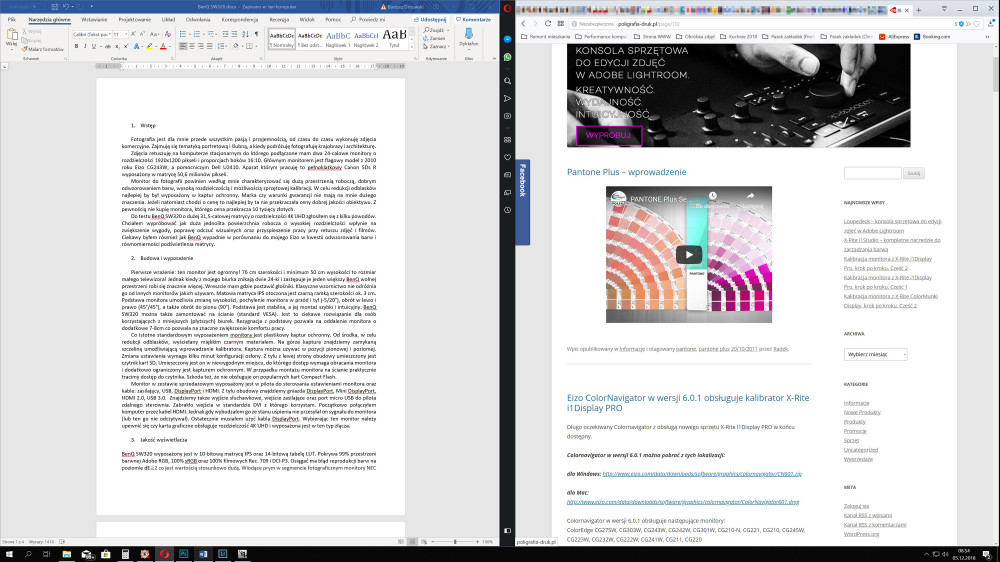Image resolution: width=1000 pixels, height=562 pixels.
Task: Click the blog search input field
Action: click(x=872, y=173)
